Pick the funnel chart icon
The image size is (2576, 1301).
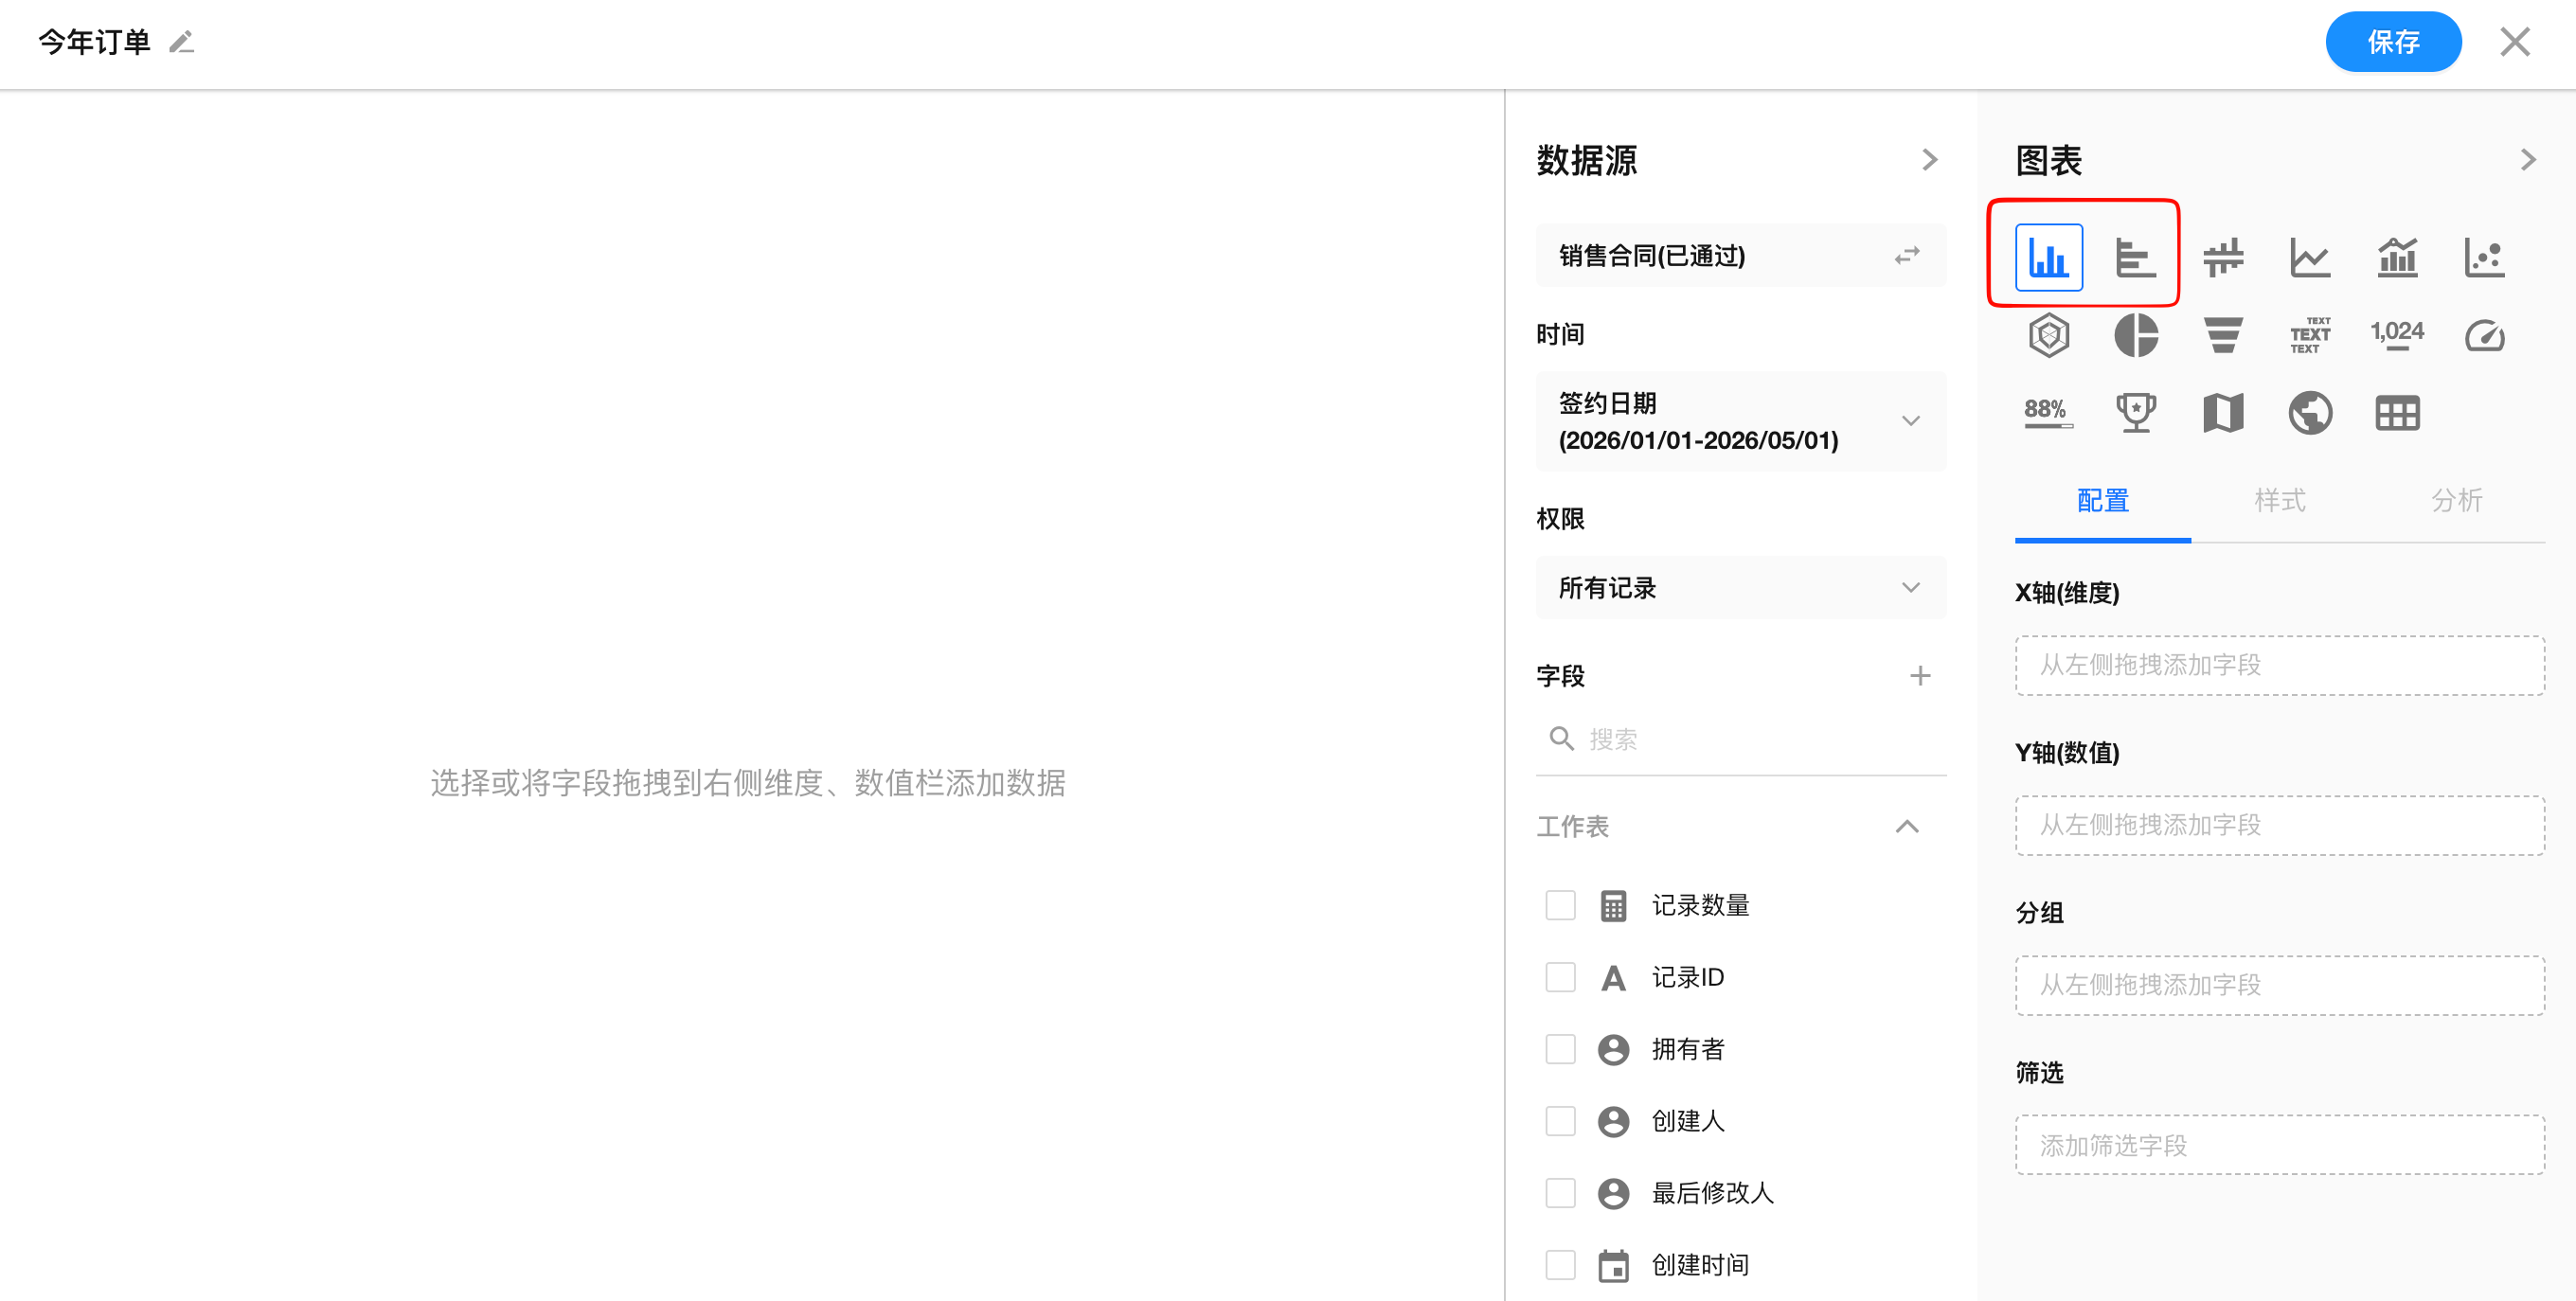coord(2222,335)
